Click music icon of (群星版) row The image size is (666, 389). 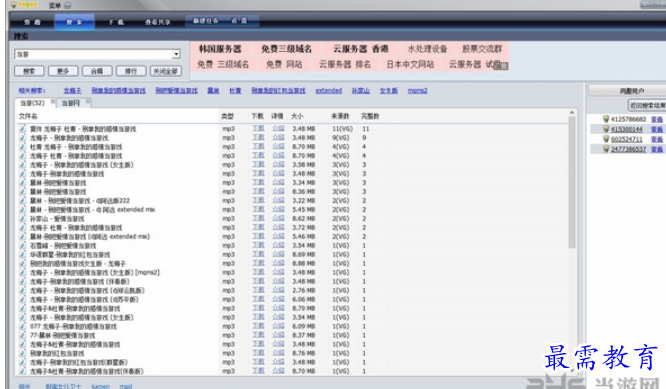coord(23,362)
